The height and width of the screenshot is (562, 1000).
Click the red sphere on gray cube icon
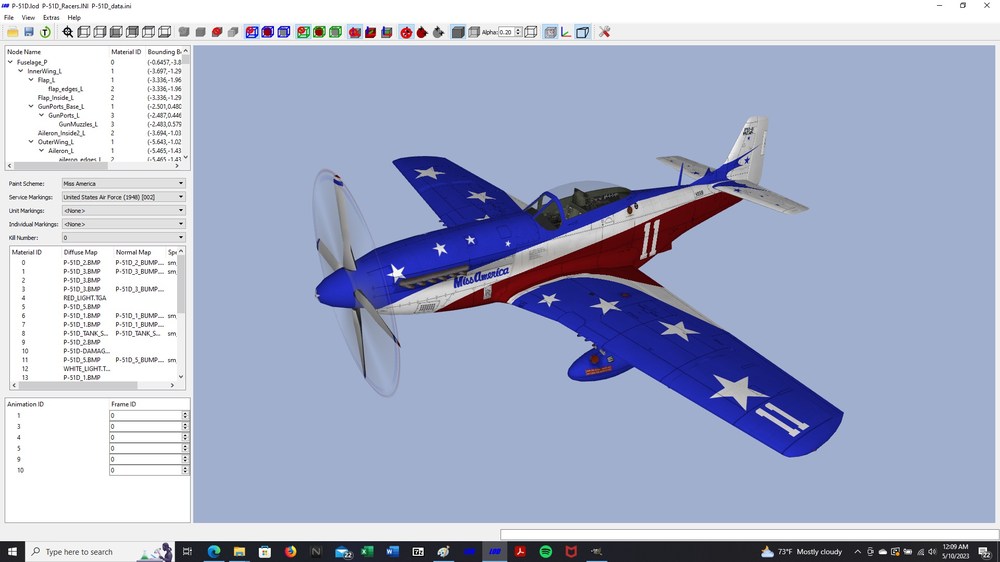point(217,32)
